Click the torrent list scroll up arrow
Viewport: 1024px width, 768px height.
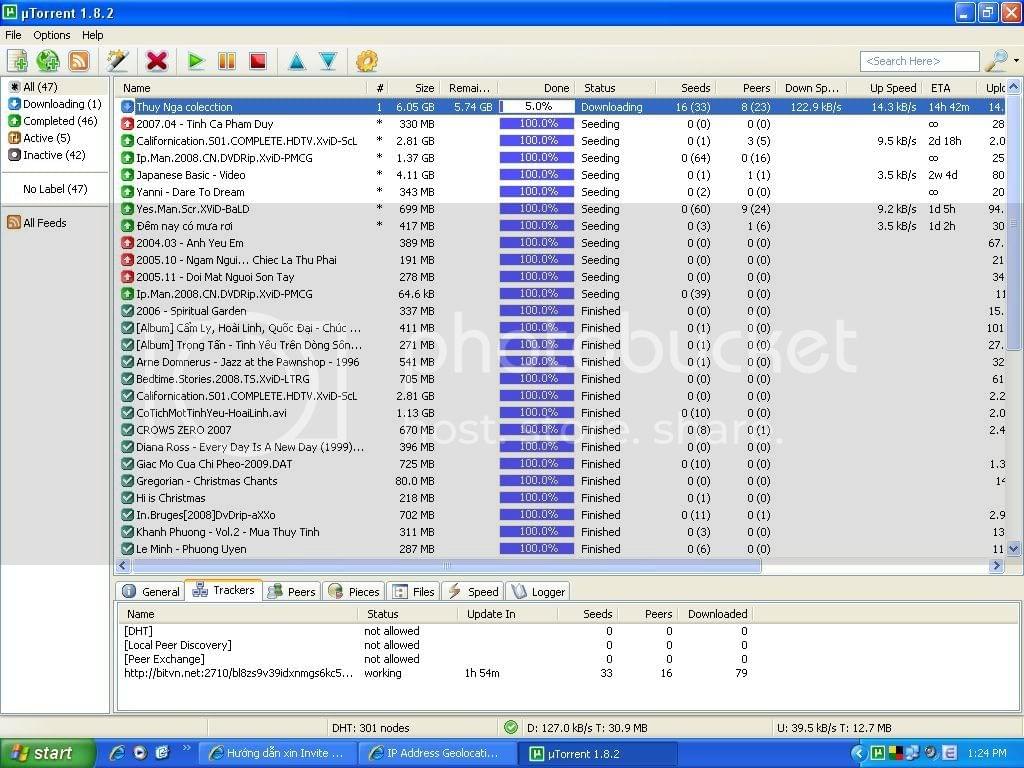(1014, 87)
